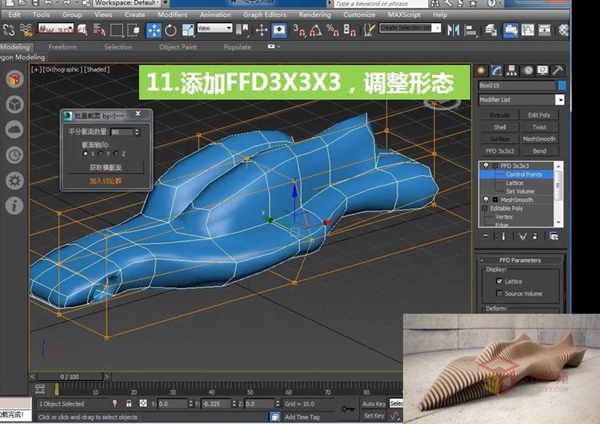The height and width of the screenshot is (424, 600).
Task: Open the Motion command panel tab
Action: coord(528,70)
